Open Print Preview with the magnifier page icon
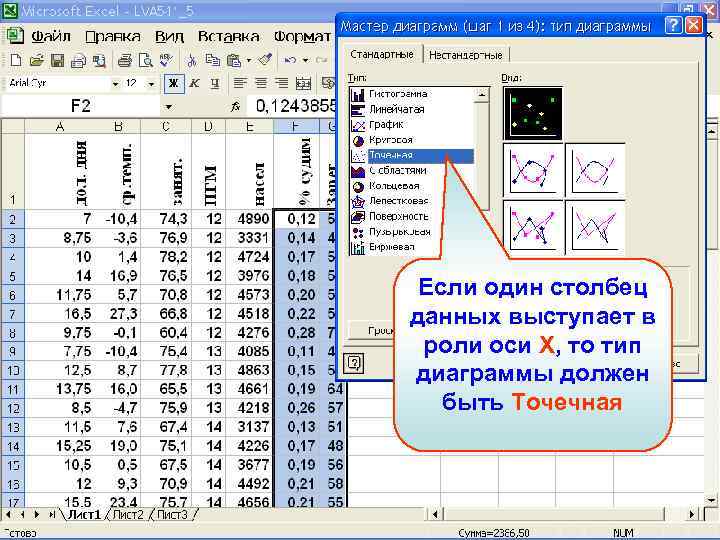The width and height of the screenshot is (720, 540). click(146, 60)
